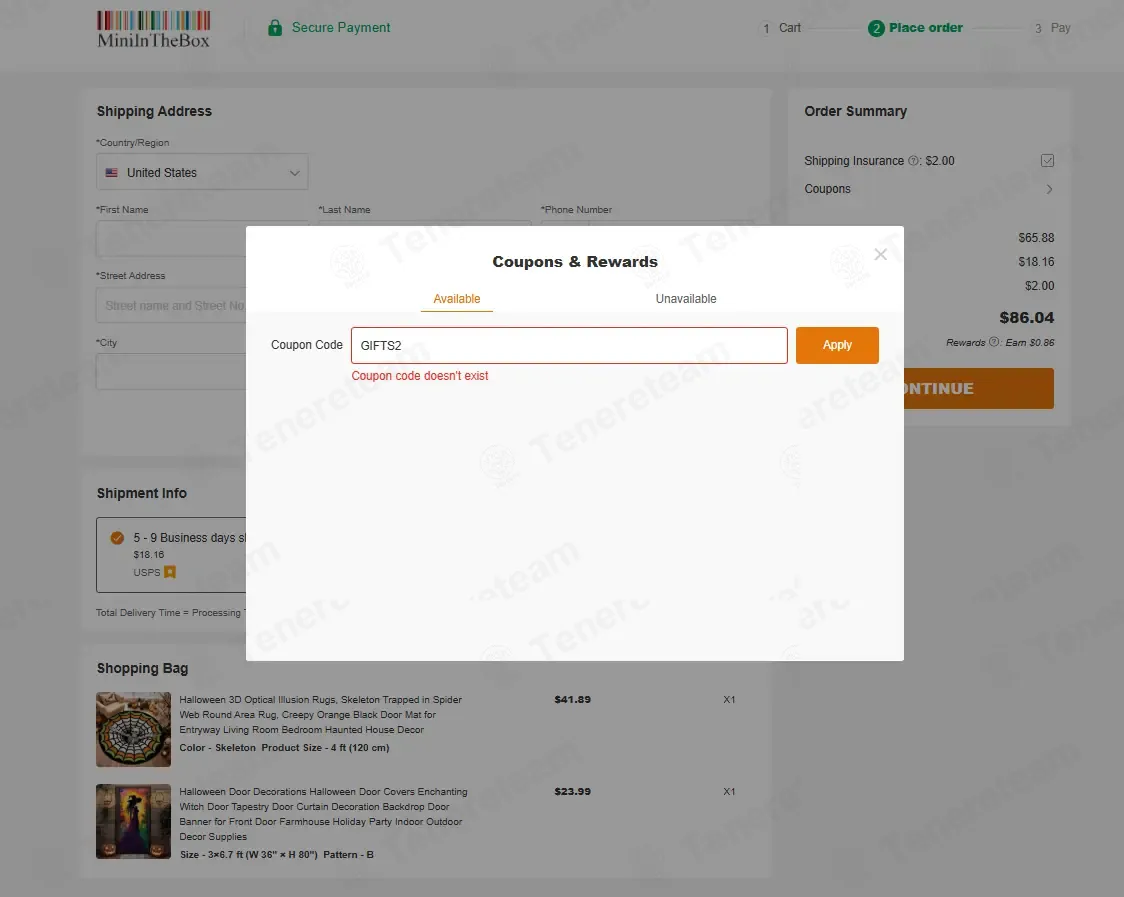
Task: Click the United States flag icon
Action: (x=112, y=173)
